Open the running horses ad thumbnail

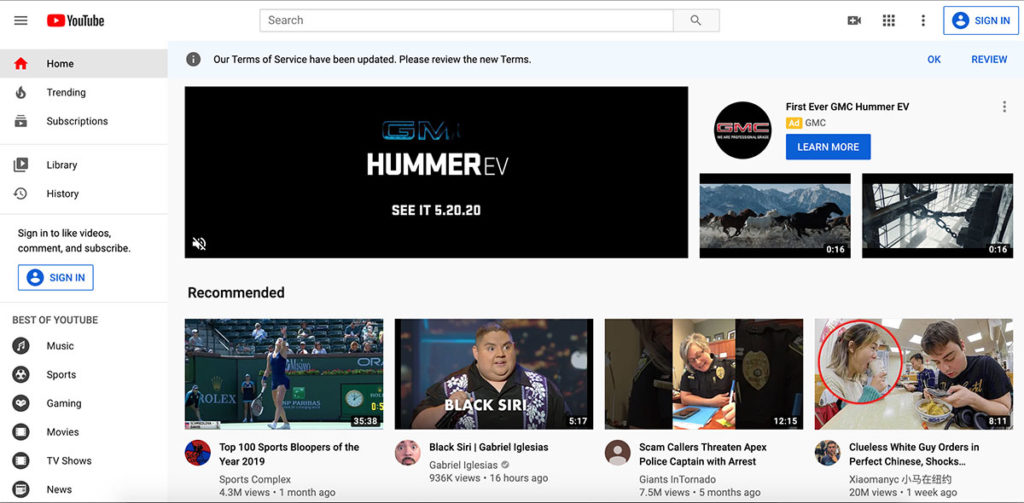775,216
